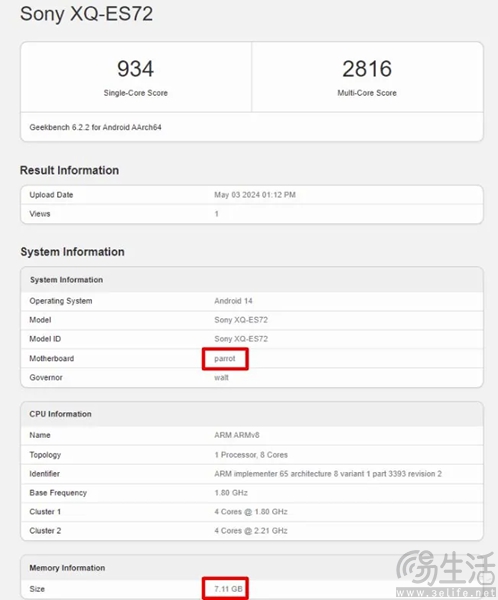The image size is (498, 600).
Task: Click the Cluster 1 row label
Action: [45, 512]
